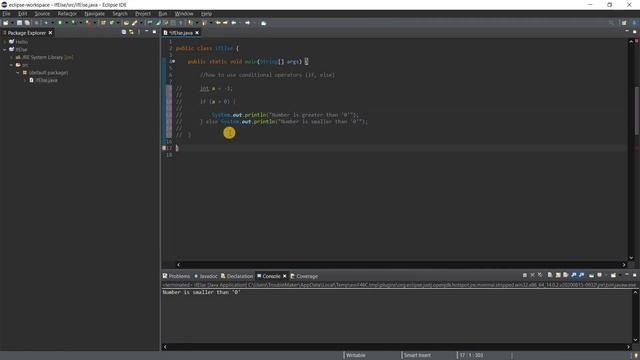Click the Save toolbar icon
The width and height of the screenshot is (640, 360).
coord(19,23)
